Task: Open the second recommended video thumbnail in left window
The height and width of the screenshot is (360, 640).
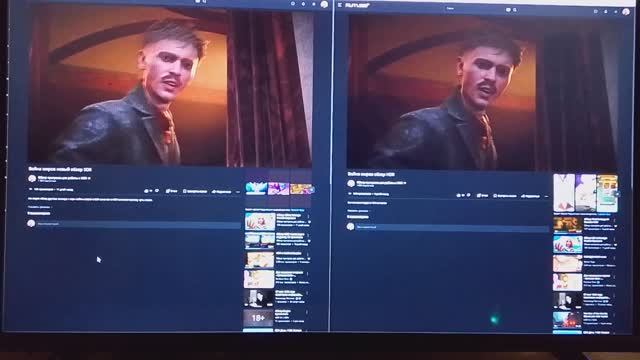Action: tap(260, 240)
